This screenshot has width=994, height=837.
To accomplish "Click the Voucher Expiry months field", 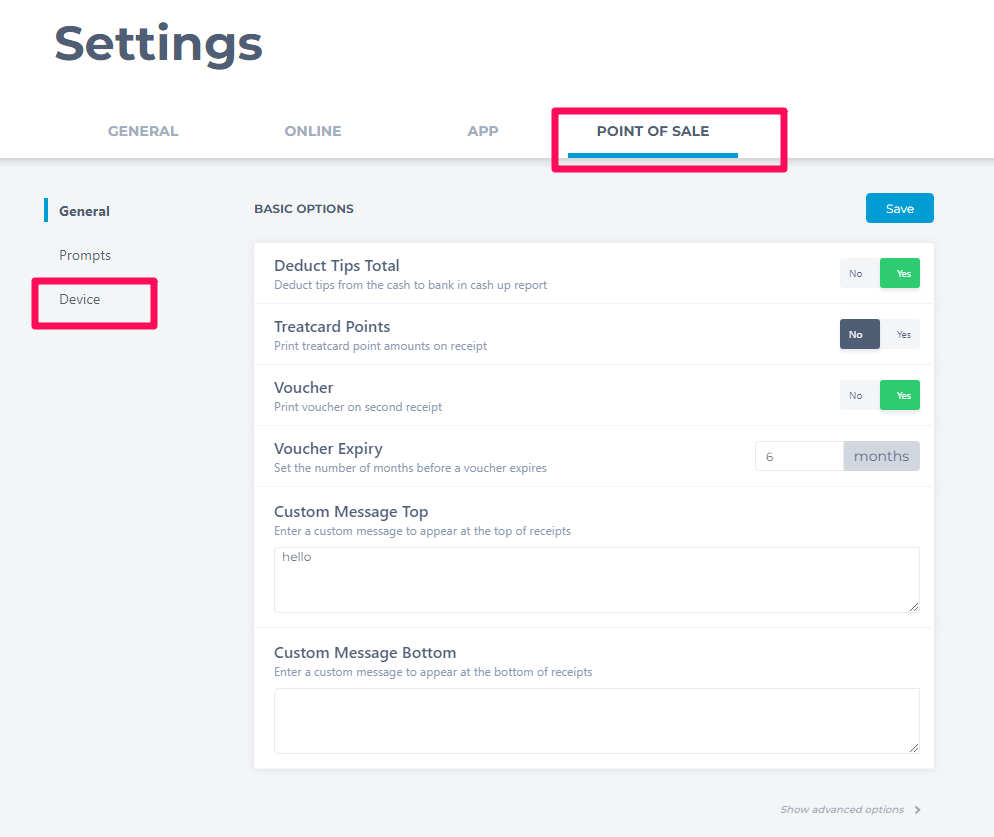I will click(x=799, y=456).
